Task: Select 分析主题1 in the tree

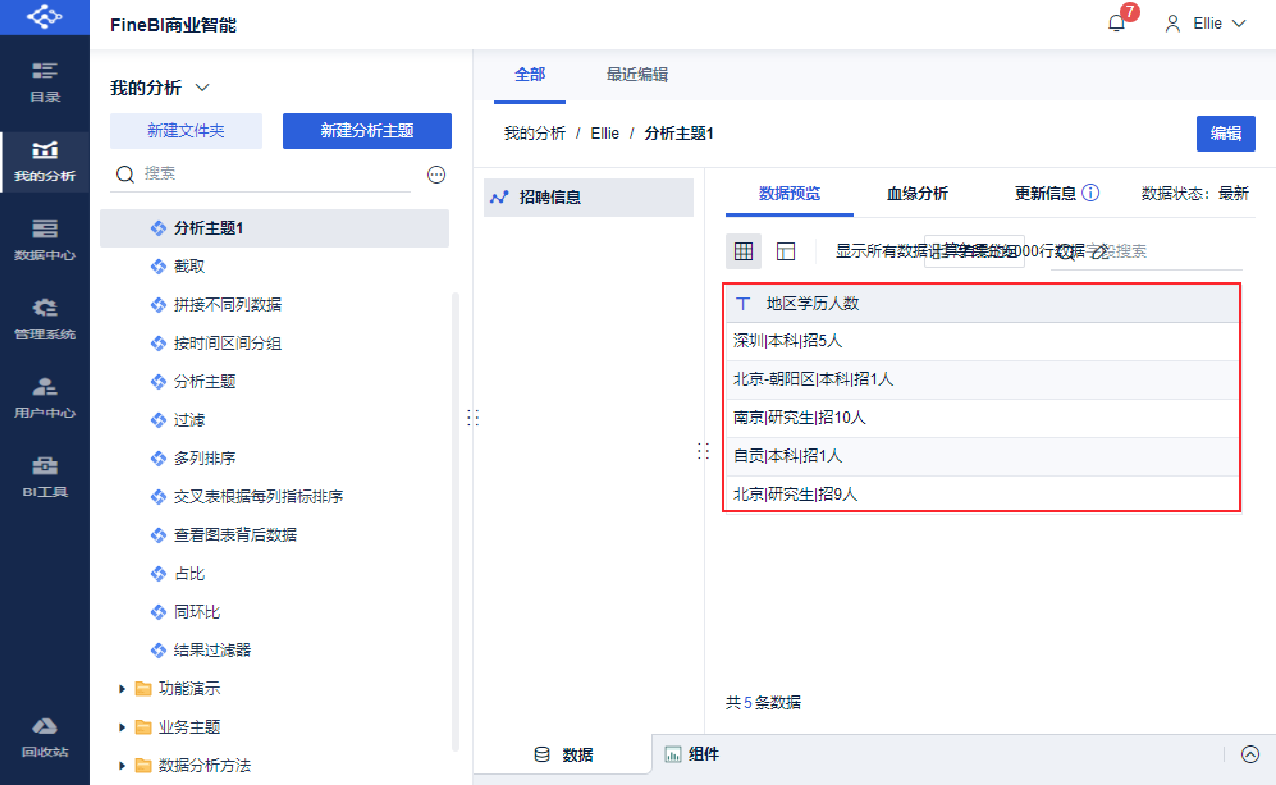Action: click(x=274, y=228)
